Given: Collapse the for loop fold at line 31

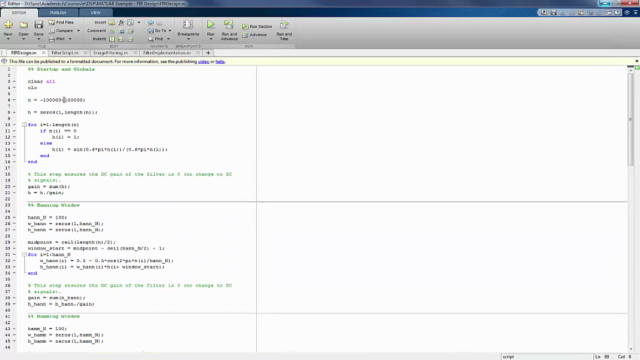Looking at the screenshot, I should (24, 254).
